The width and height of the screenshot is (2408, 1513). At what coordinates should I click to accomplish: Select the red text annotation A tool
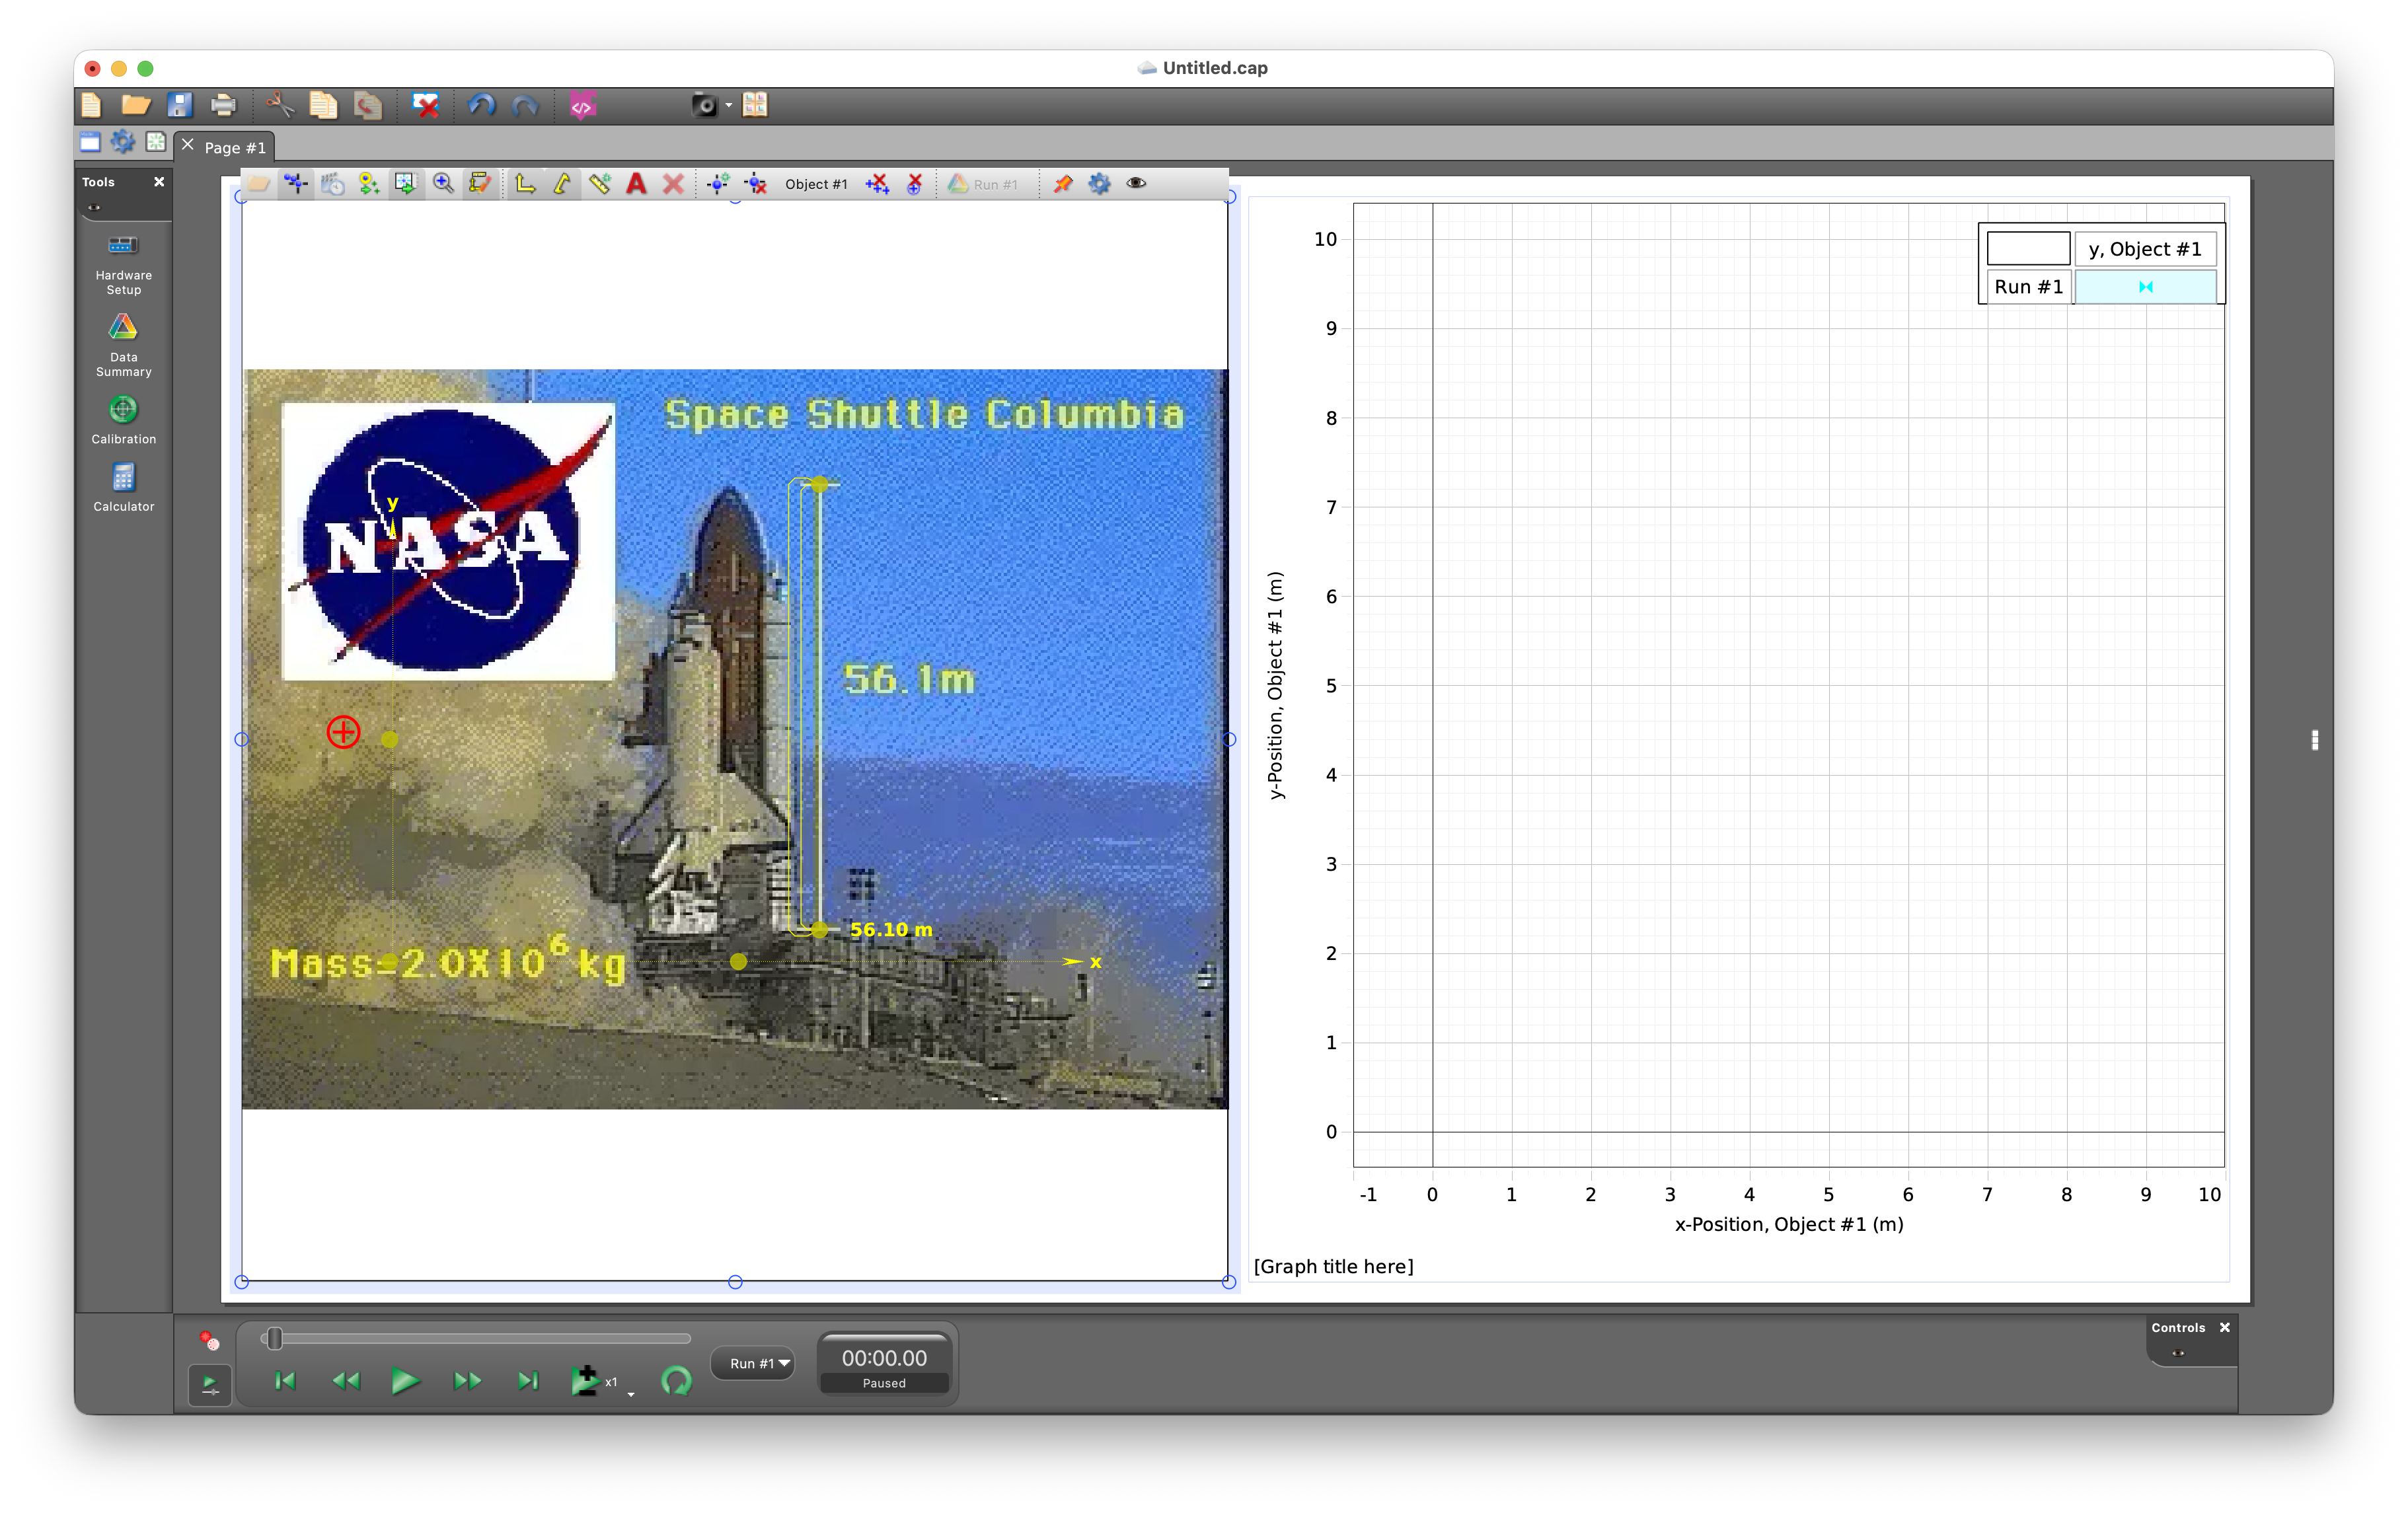pos(637,183)
